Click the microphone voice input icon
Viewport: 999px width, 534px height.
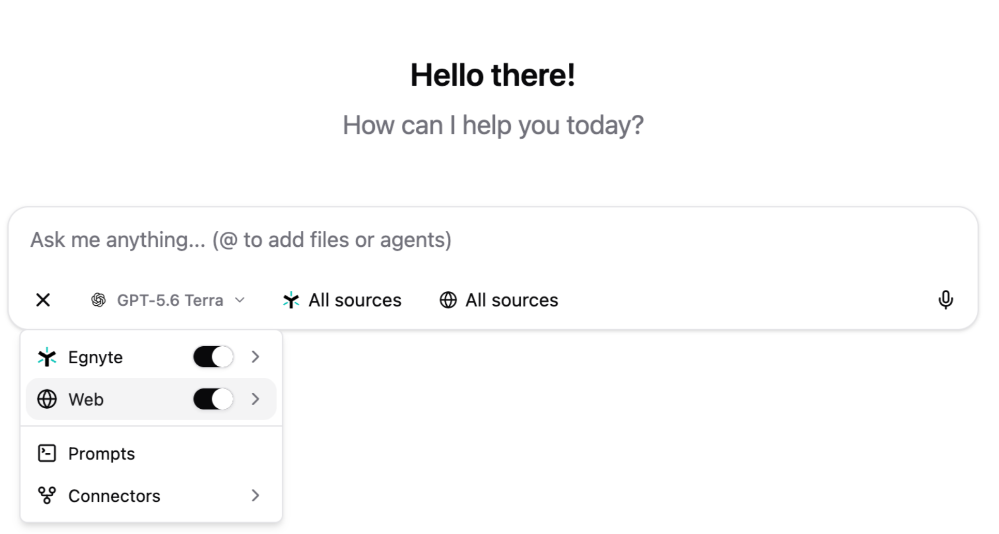945,299
